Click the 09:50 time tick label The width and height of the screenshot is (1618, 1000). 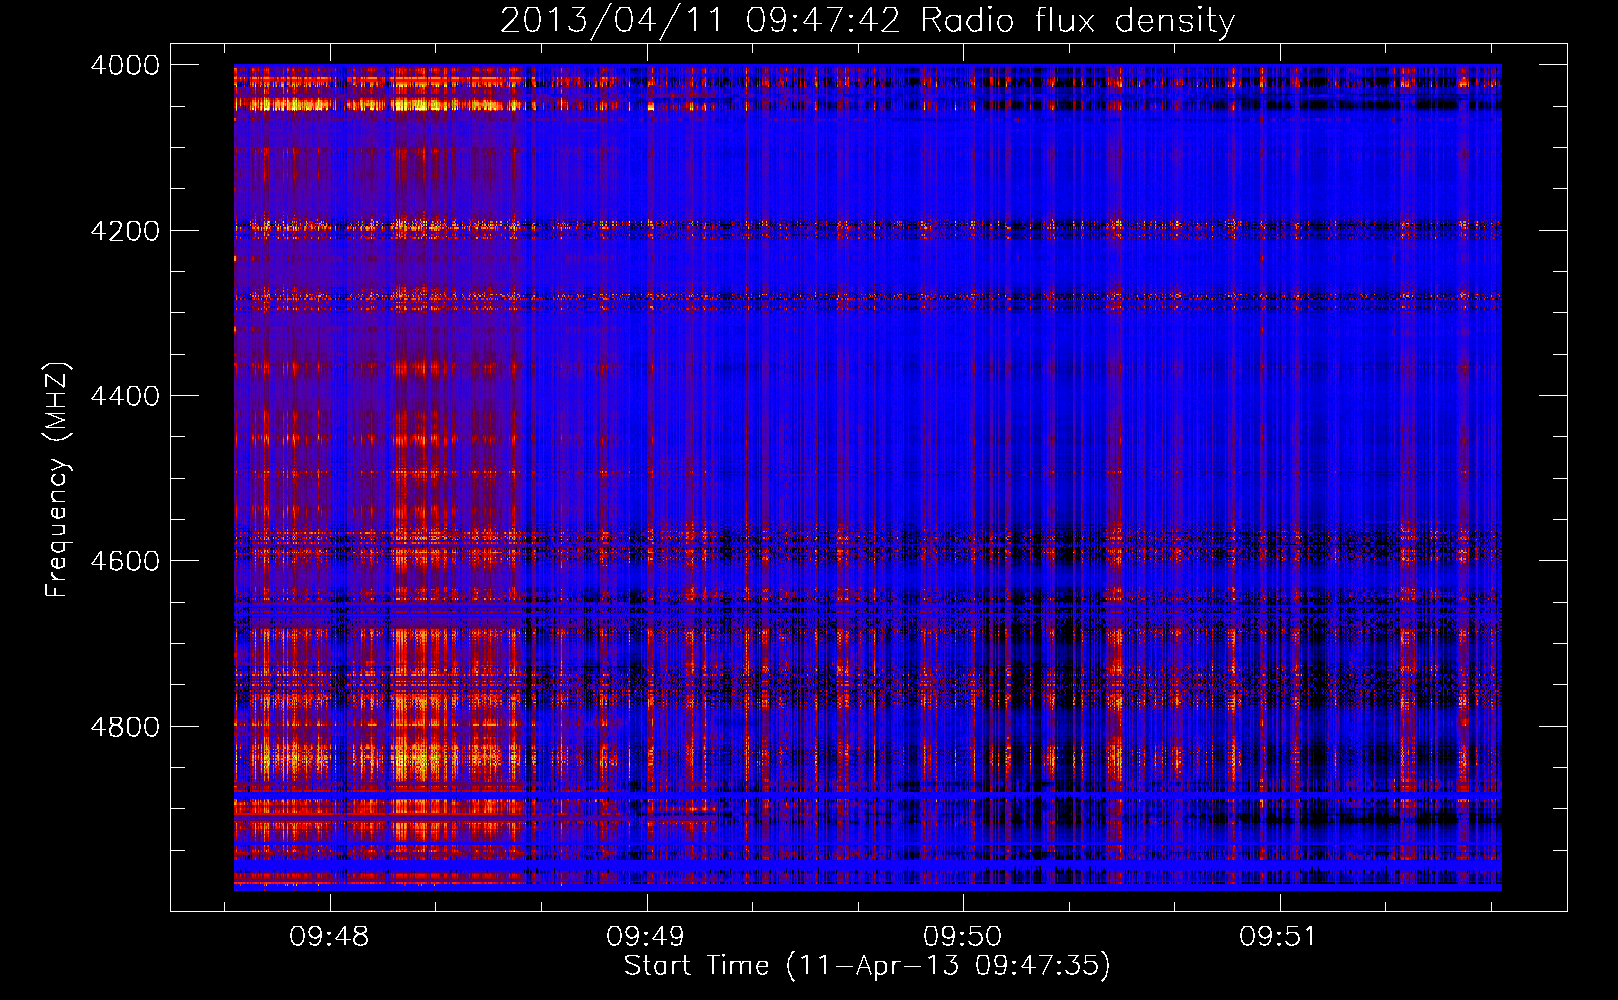point(963,937)
